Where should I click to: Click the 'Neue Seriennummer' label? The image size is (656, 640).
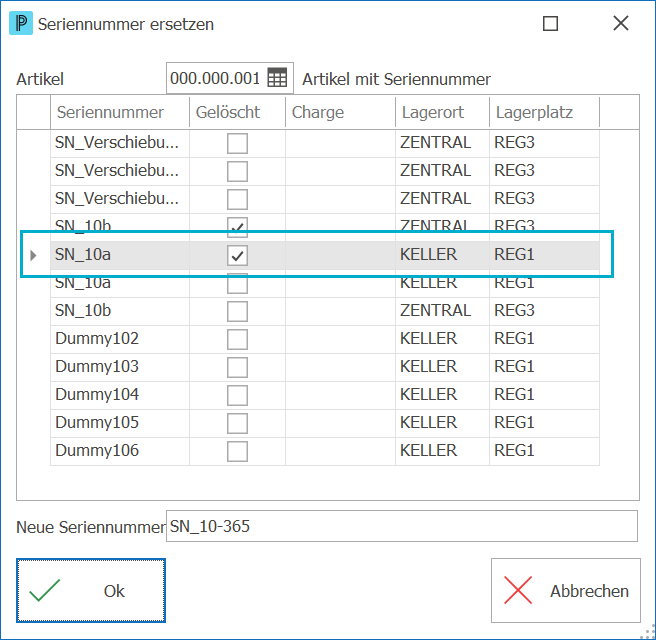coord(91,527)
